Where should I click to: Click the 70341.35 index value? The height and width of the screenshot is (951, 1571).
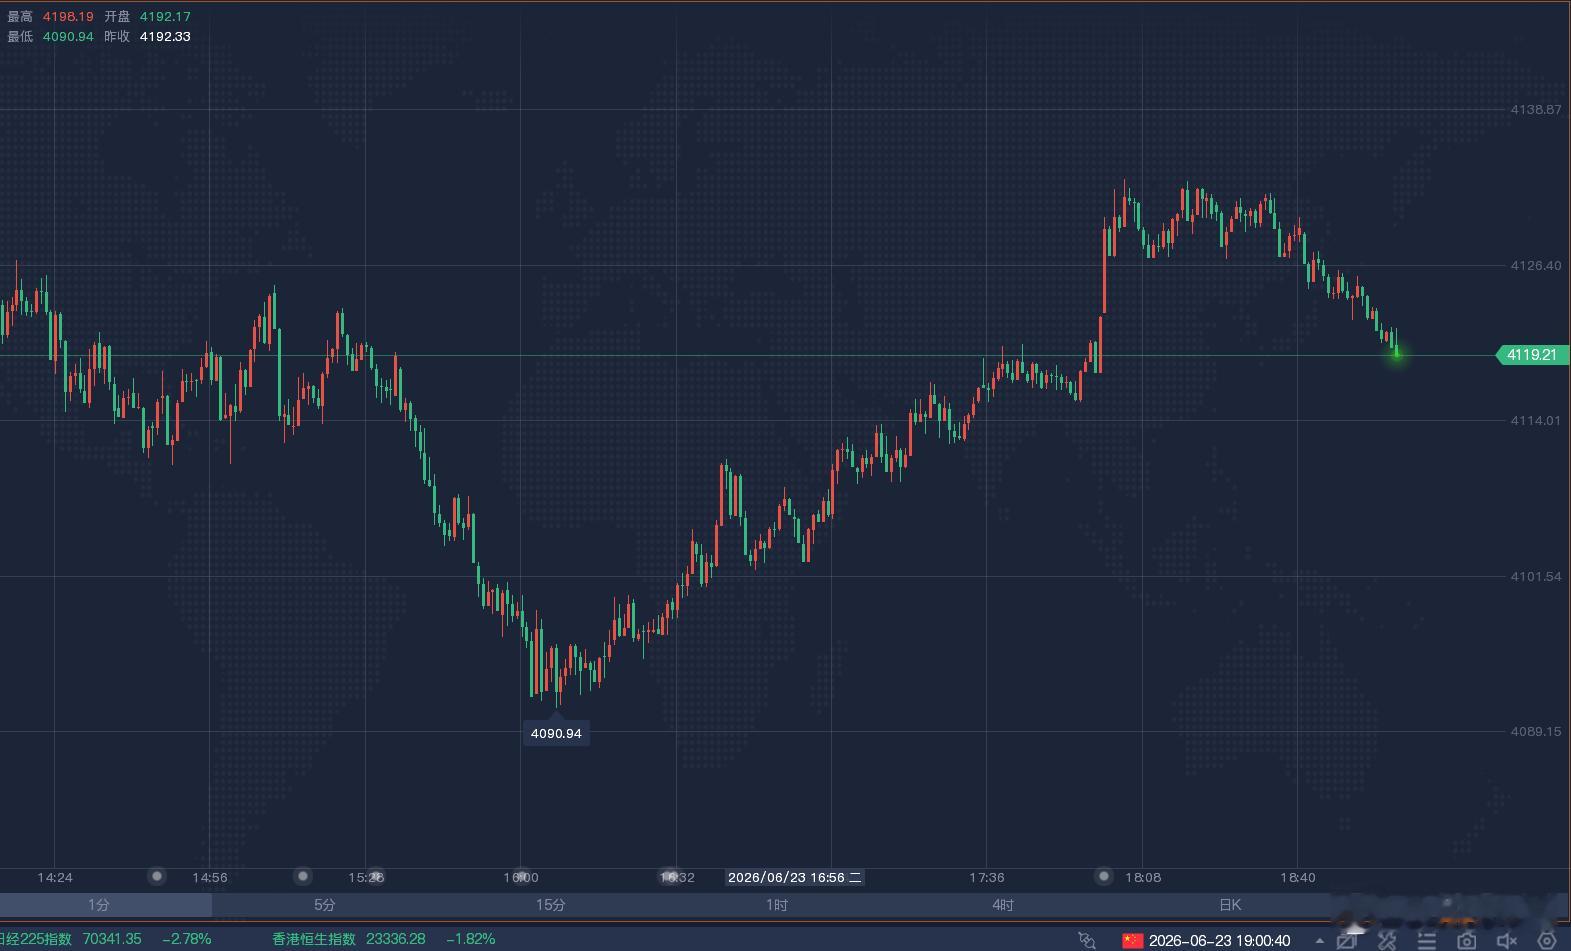point(112,939)
